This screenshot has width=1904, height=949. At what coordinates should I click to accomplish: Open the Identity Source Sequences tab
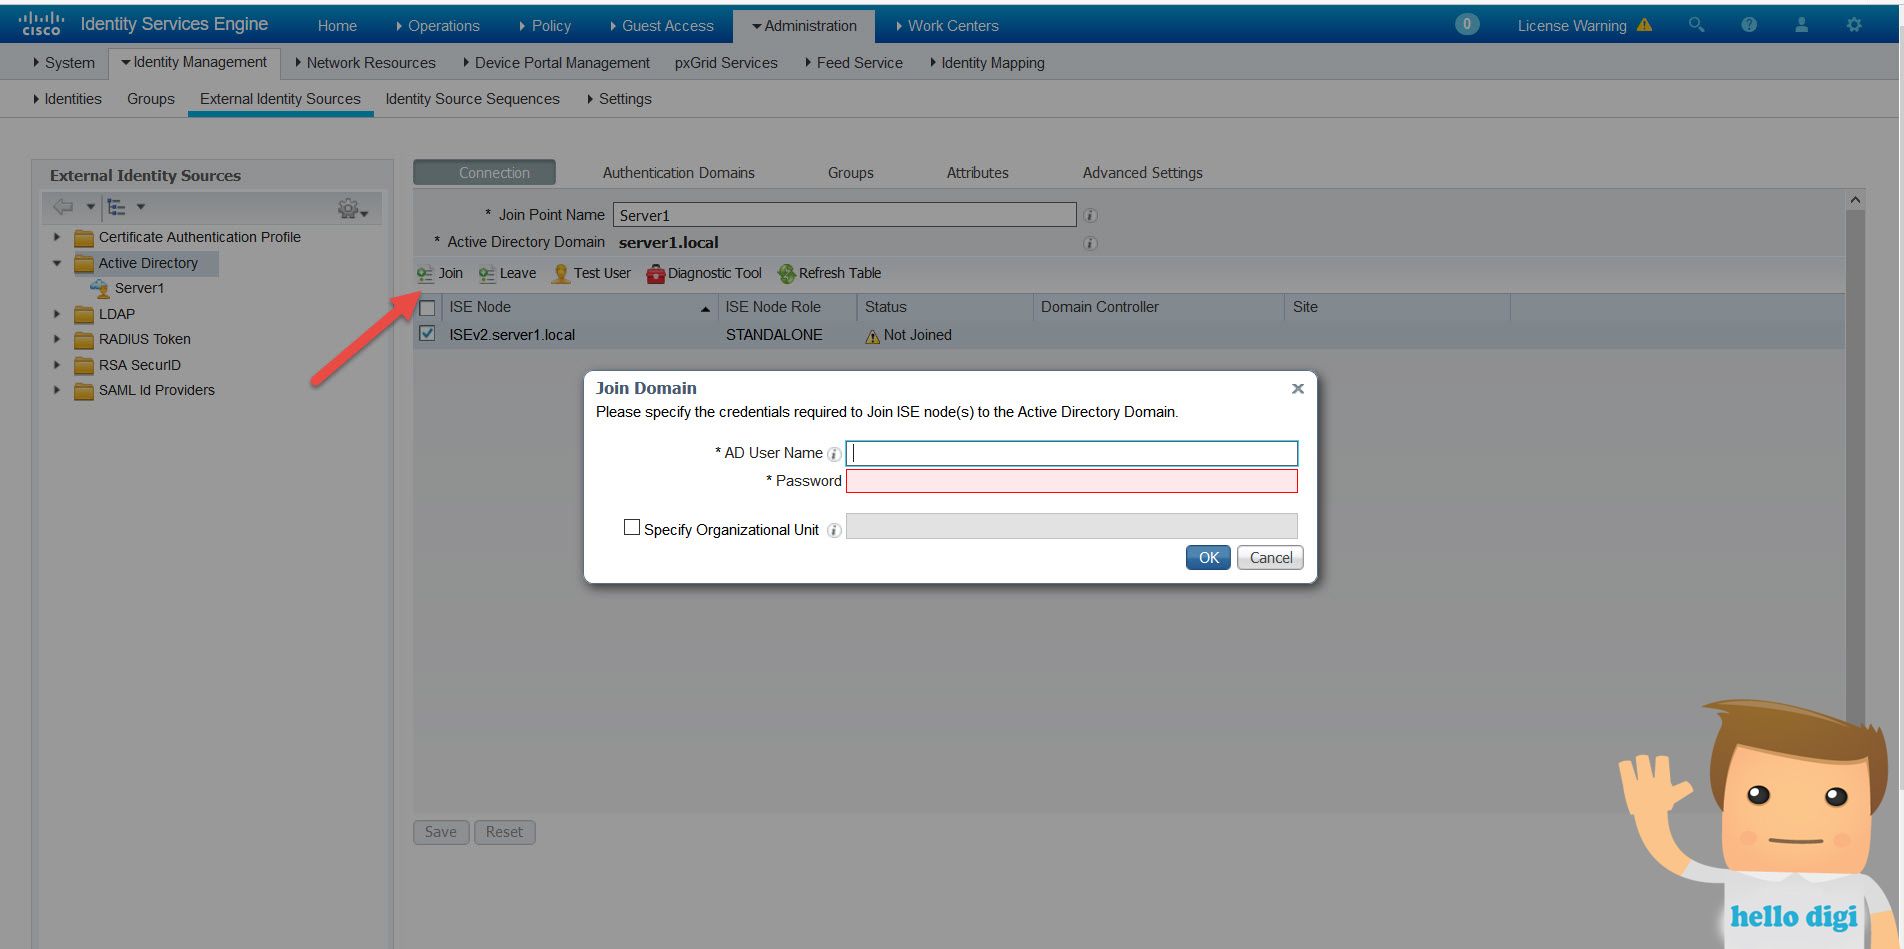point(472,99)
